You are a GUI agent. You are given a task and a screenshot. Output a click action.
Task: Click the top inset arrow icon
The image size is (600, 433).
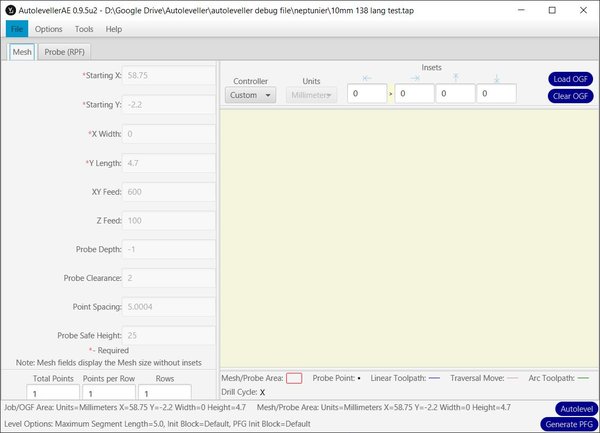point(455,77)
